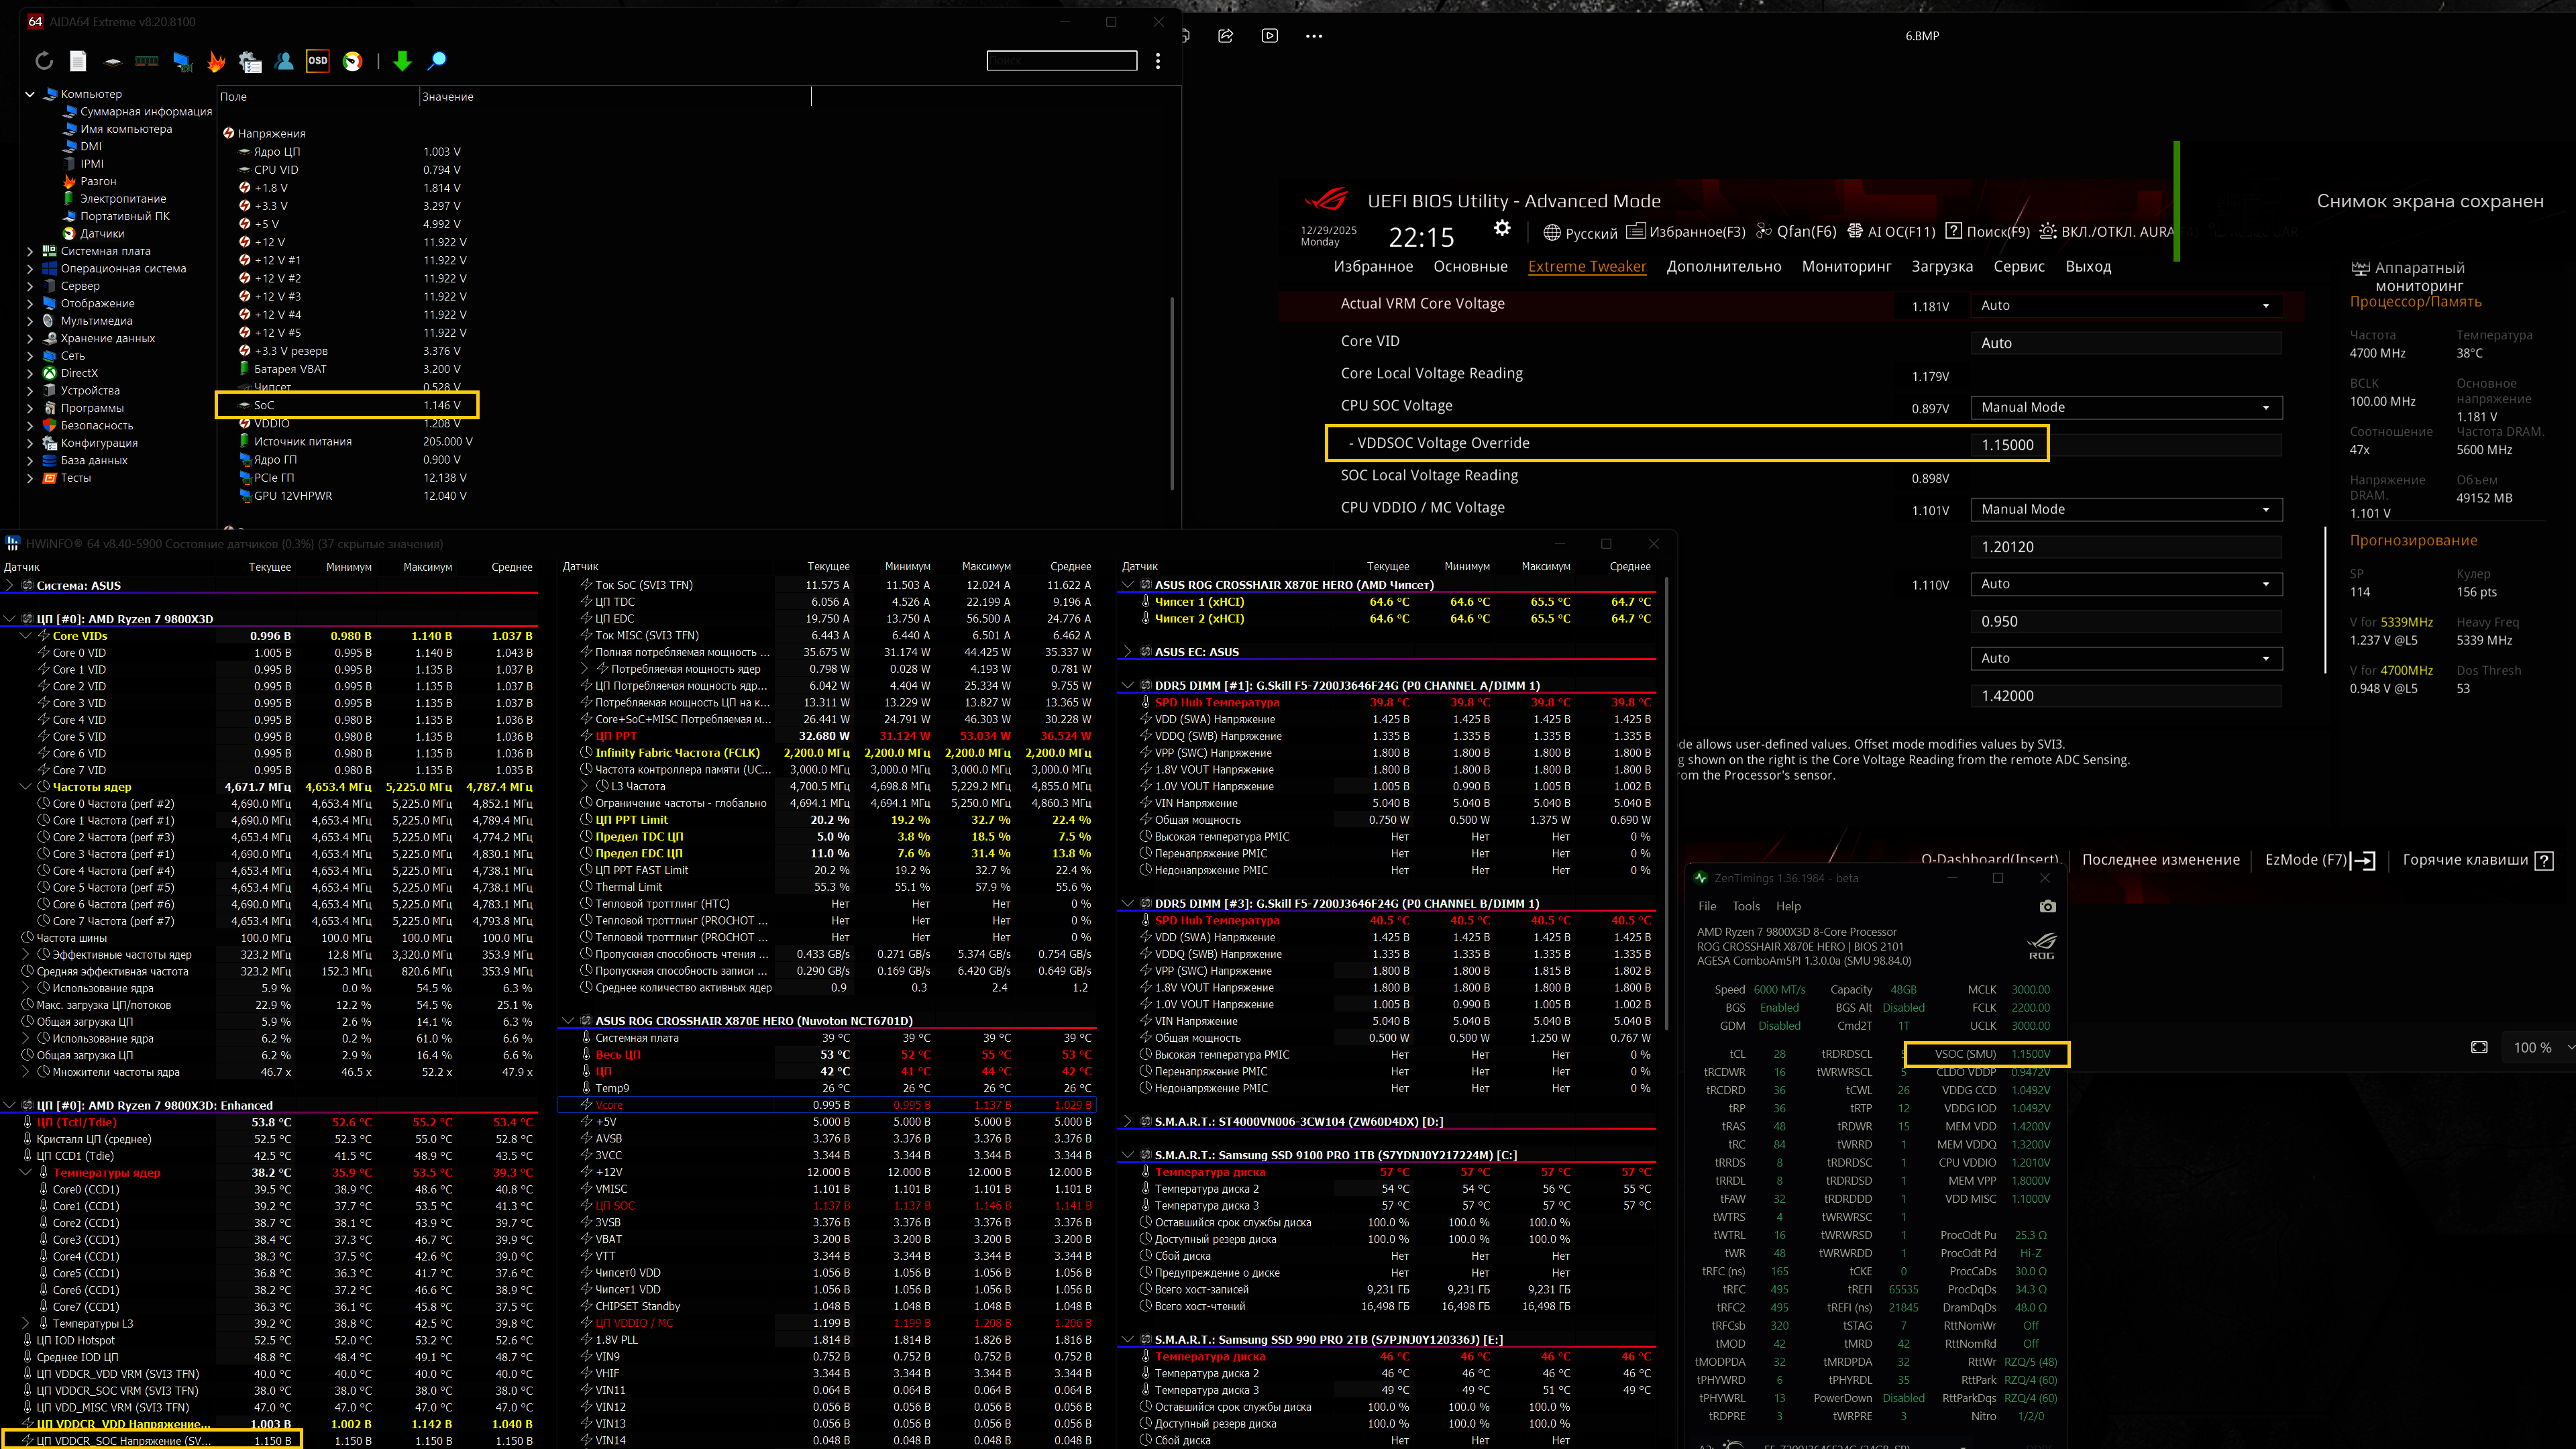Click the EzMode (F7) button
Image resolution: width=2576 pixels, height=1449 pixels.
2319,860
